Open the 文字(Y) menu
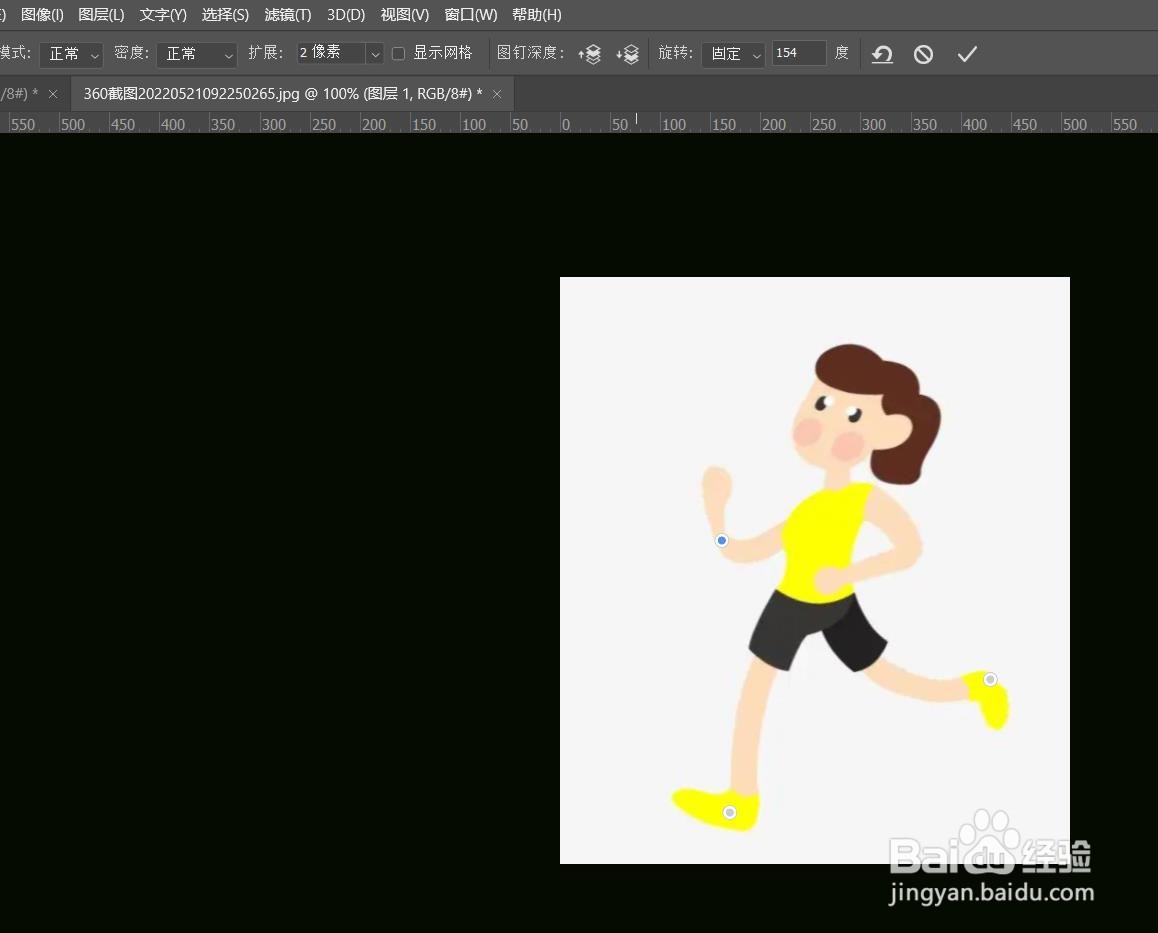Screen dimensions: 1158x933 [x=163, y=15]
